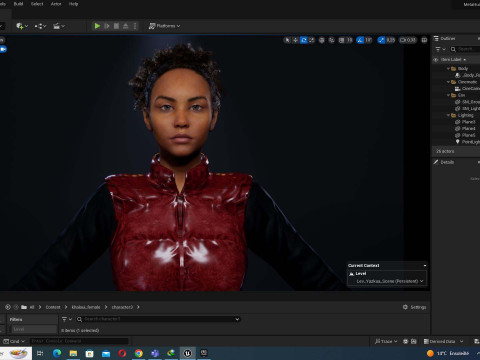
Task: Open Derived Data dropdown
Action: pyautogui.click(x=443, y=341)
